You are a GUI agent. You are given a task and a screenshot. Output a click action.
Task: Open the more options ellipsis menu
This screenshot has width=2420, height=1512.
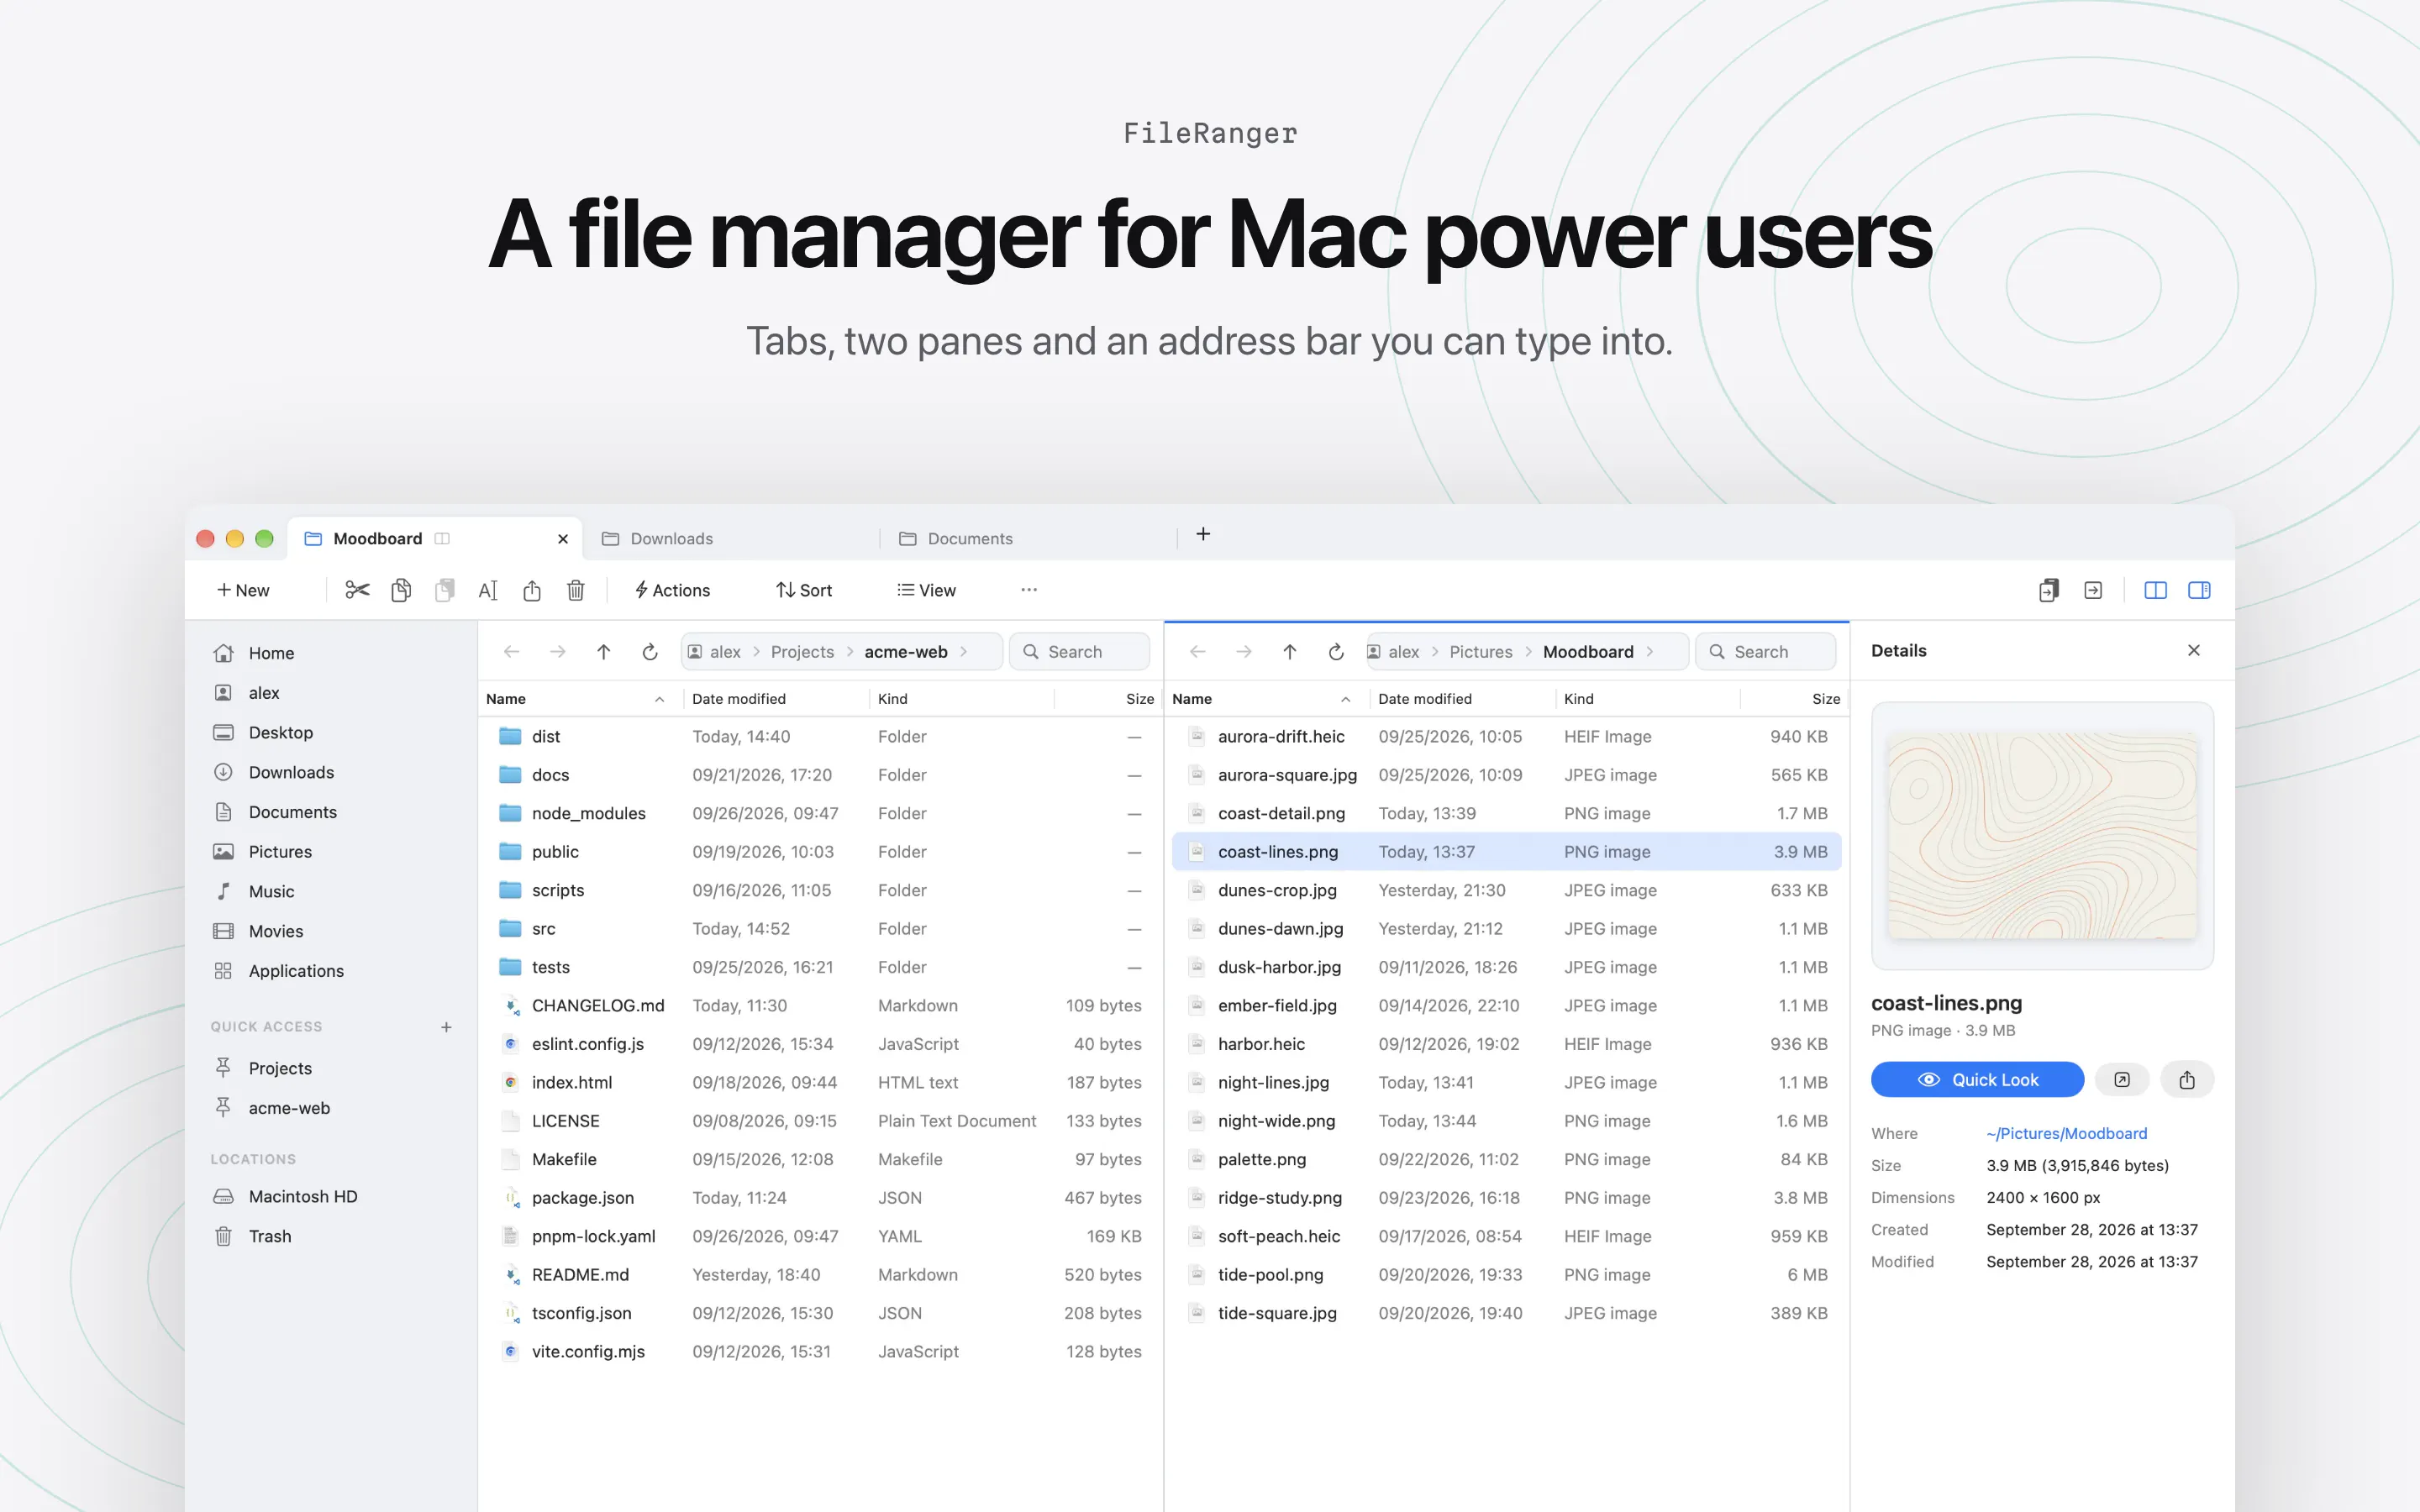[1029, 590]
